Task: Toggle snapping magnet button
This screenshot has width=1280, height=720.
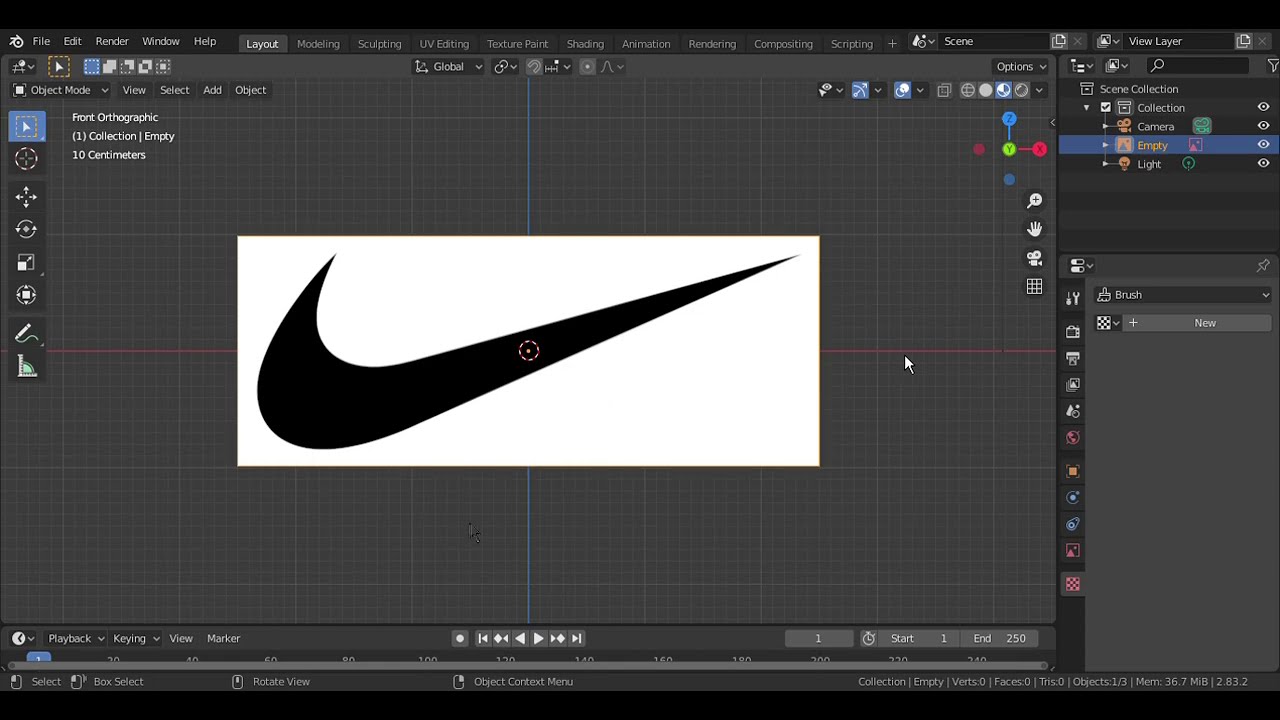Action: point(534,67)
